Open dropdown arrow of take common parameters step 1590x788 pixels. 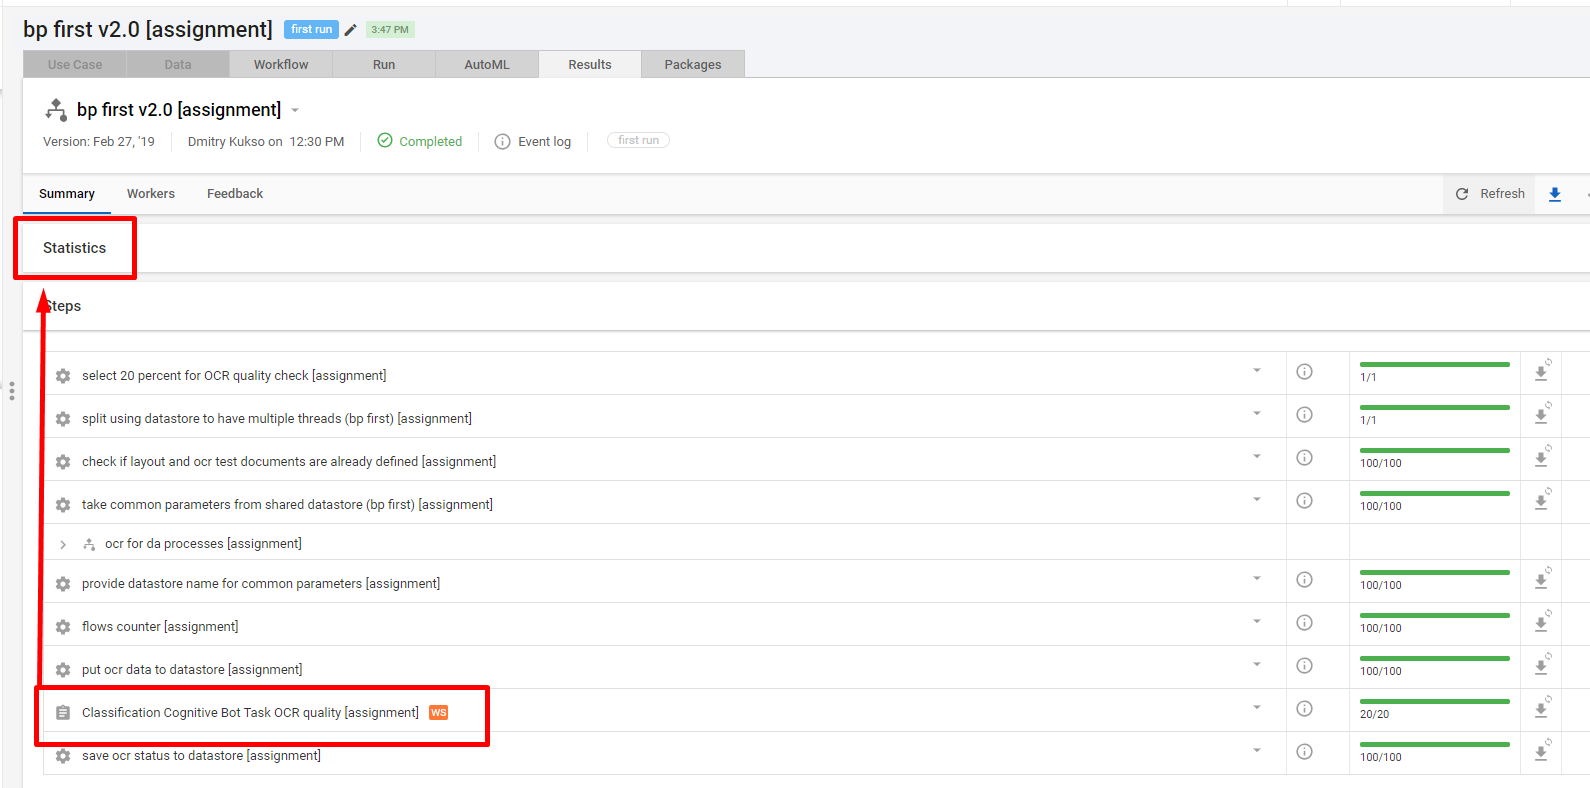(1257, 500)
